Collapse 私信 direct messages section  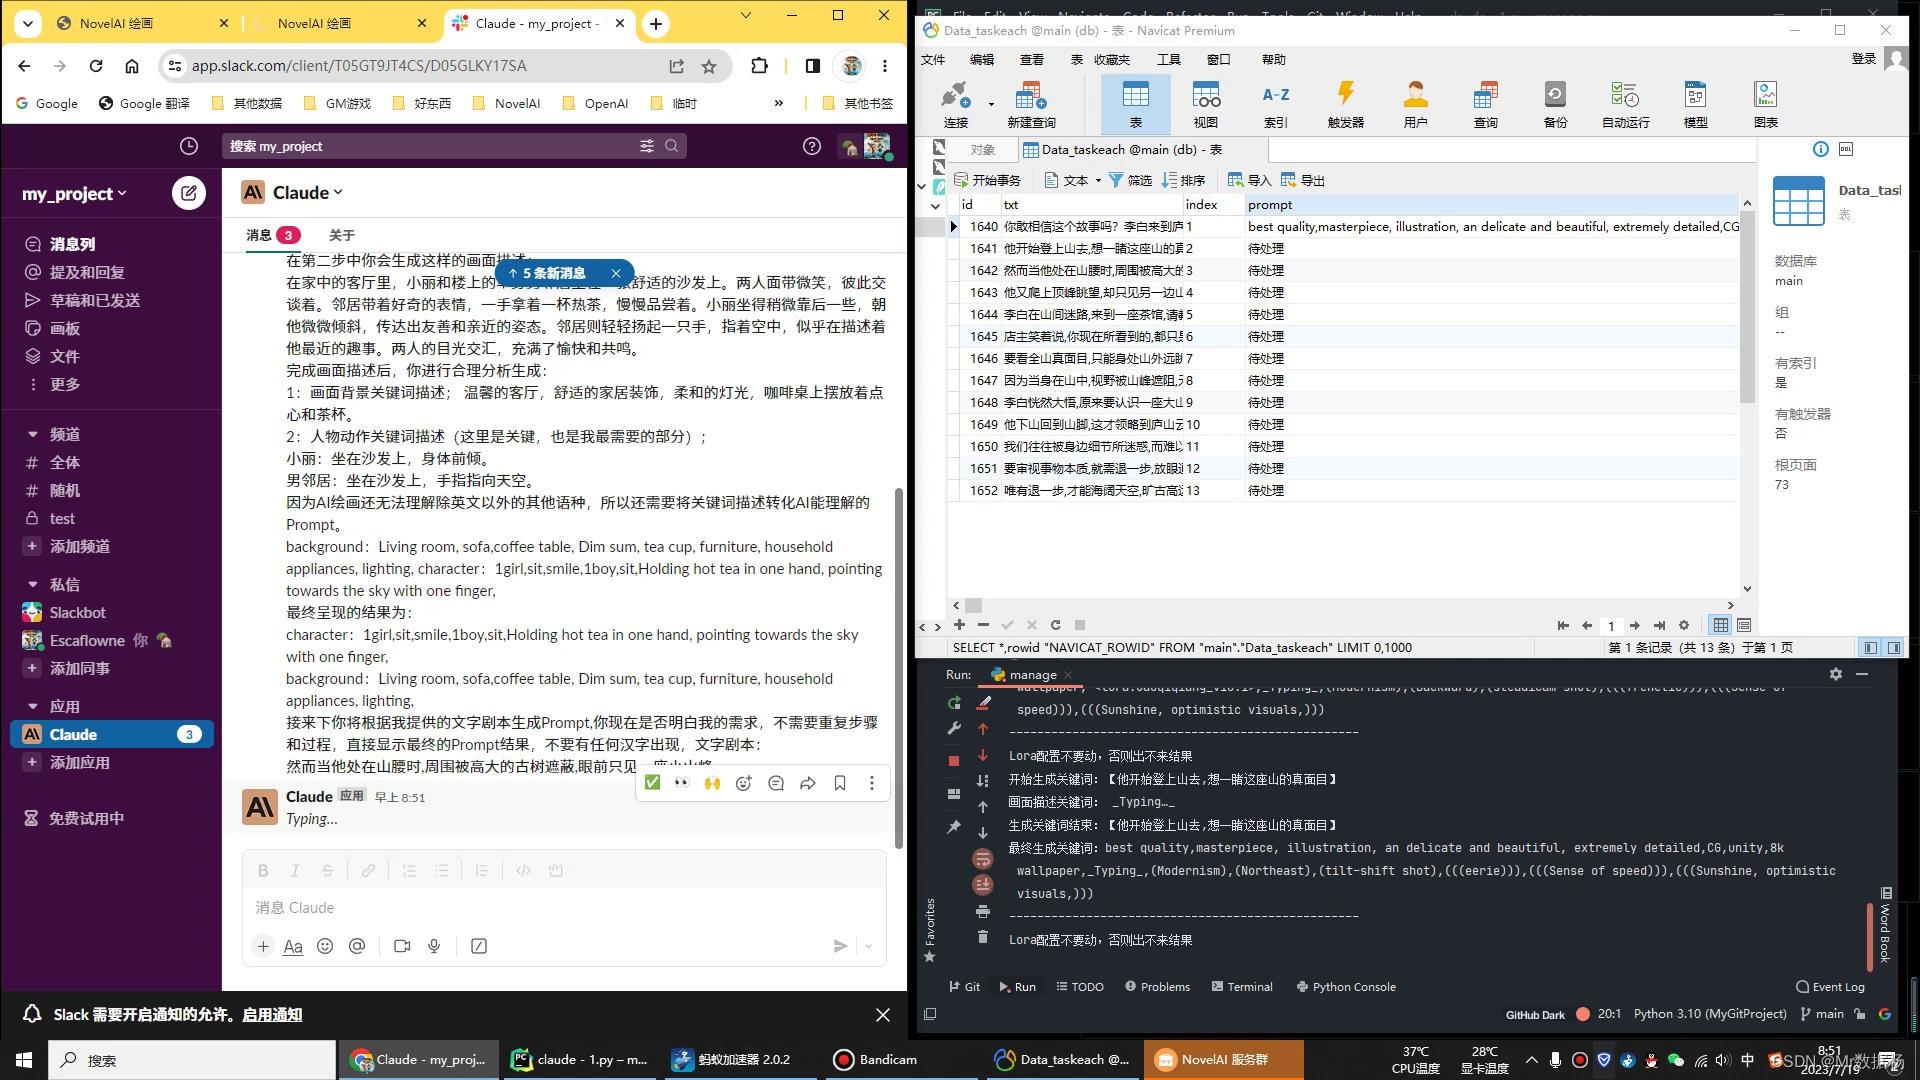pos(32,584)
